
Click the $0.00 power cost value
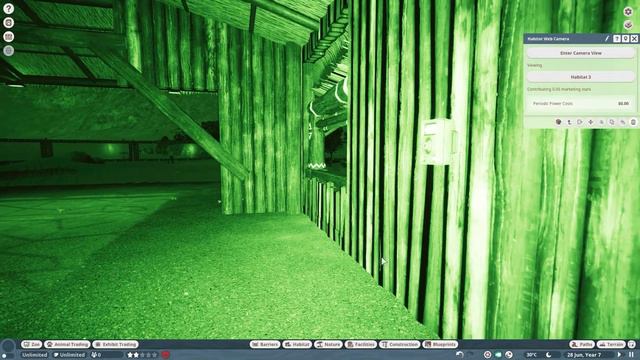pos(623,104)
